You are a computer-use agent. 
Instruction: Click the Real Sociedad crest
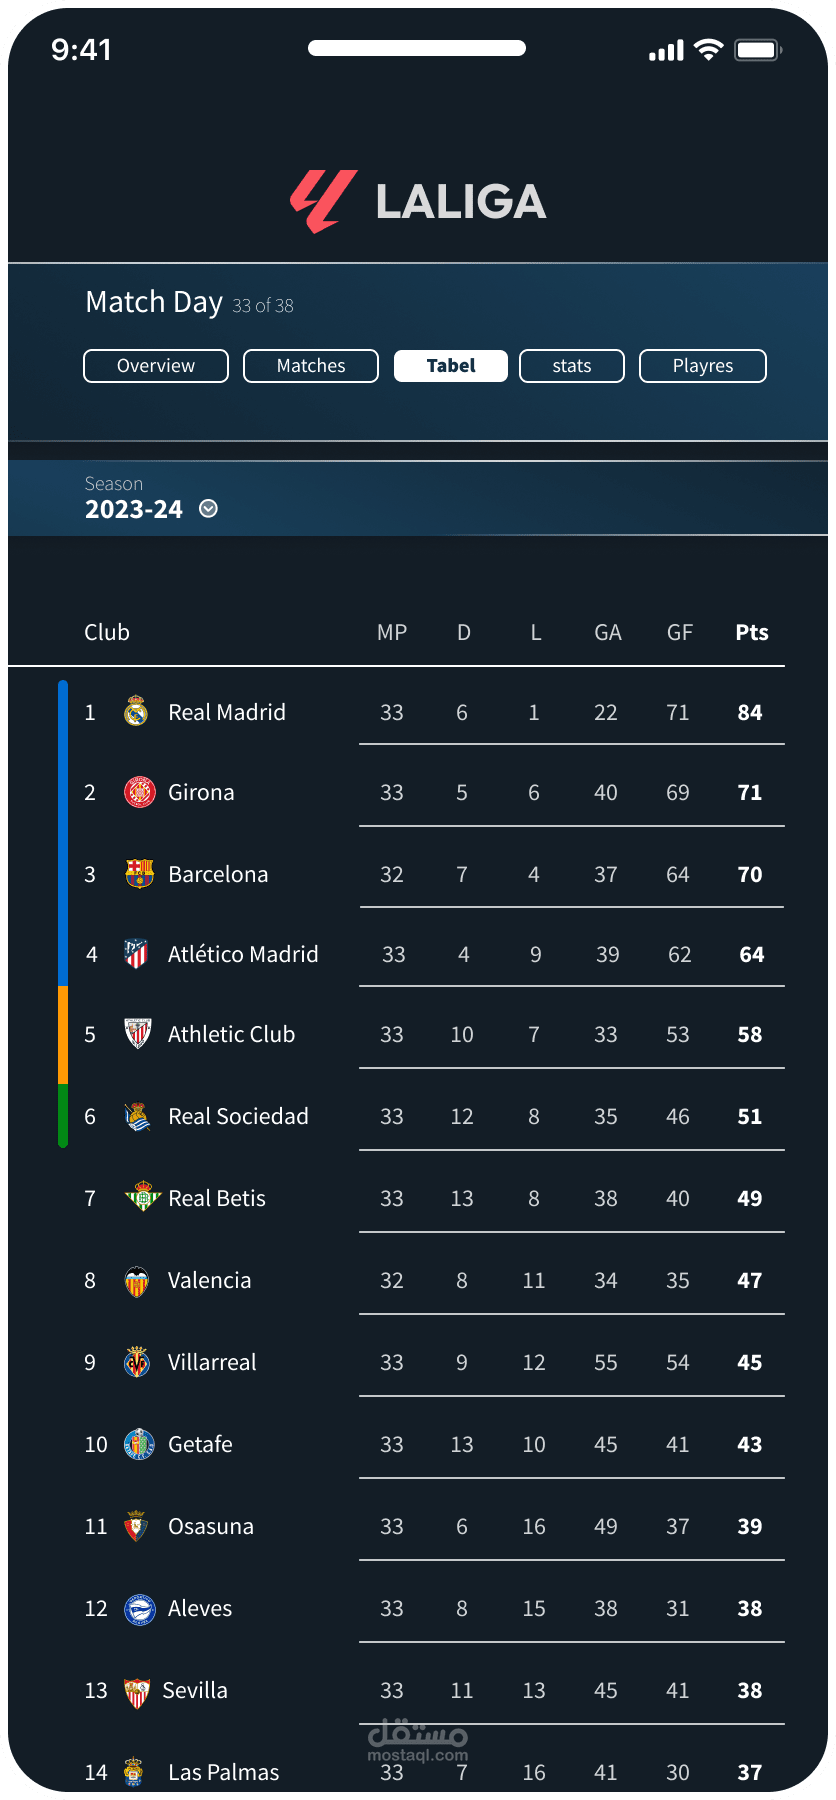click(x=137, y=1116)
